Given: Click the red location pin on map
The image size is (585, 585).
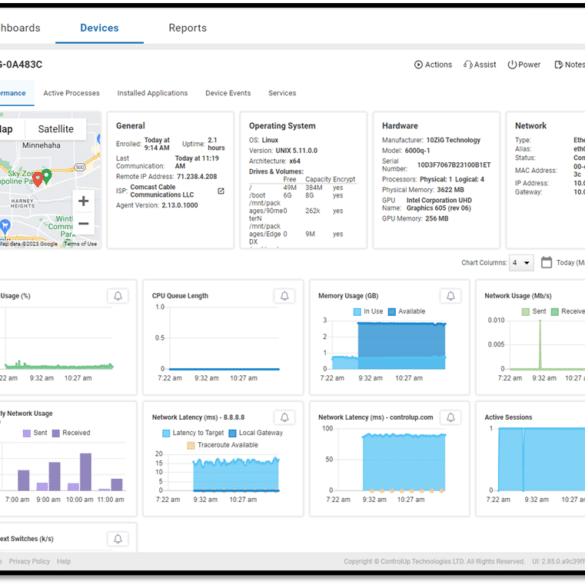Looking at the screenshot, I should [x=38, y=179].
